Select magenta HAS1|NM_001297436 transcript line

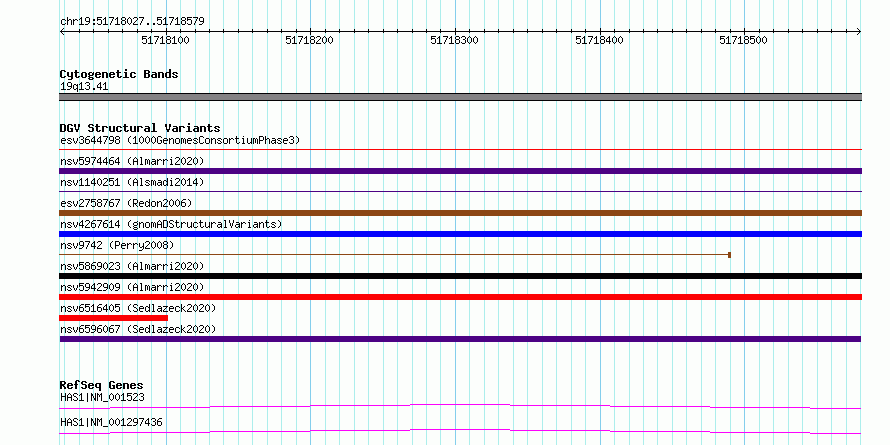tap(460, 431)
